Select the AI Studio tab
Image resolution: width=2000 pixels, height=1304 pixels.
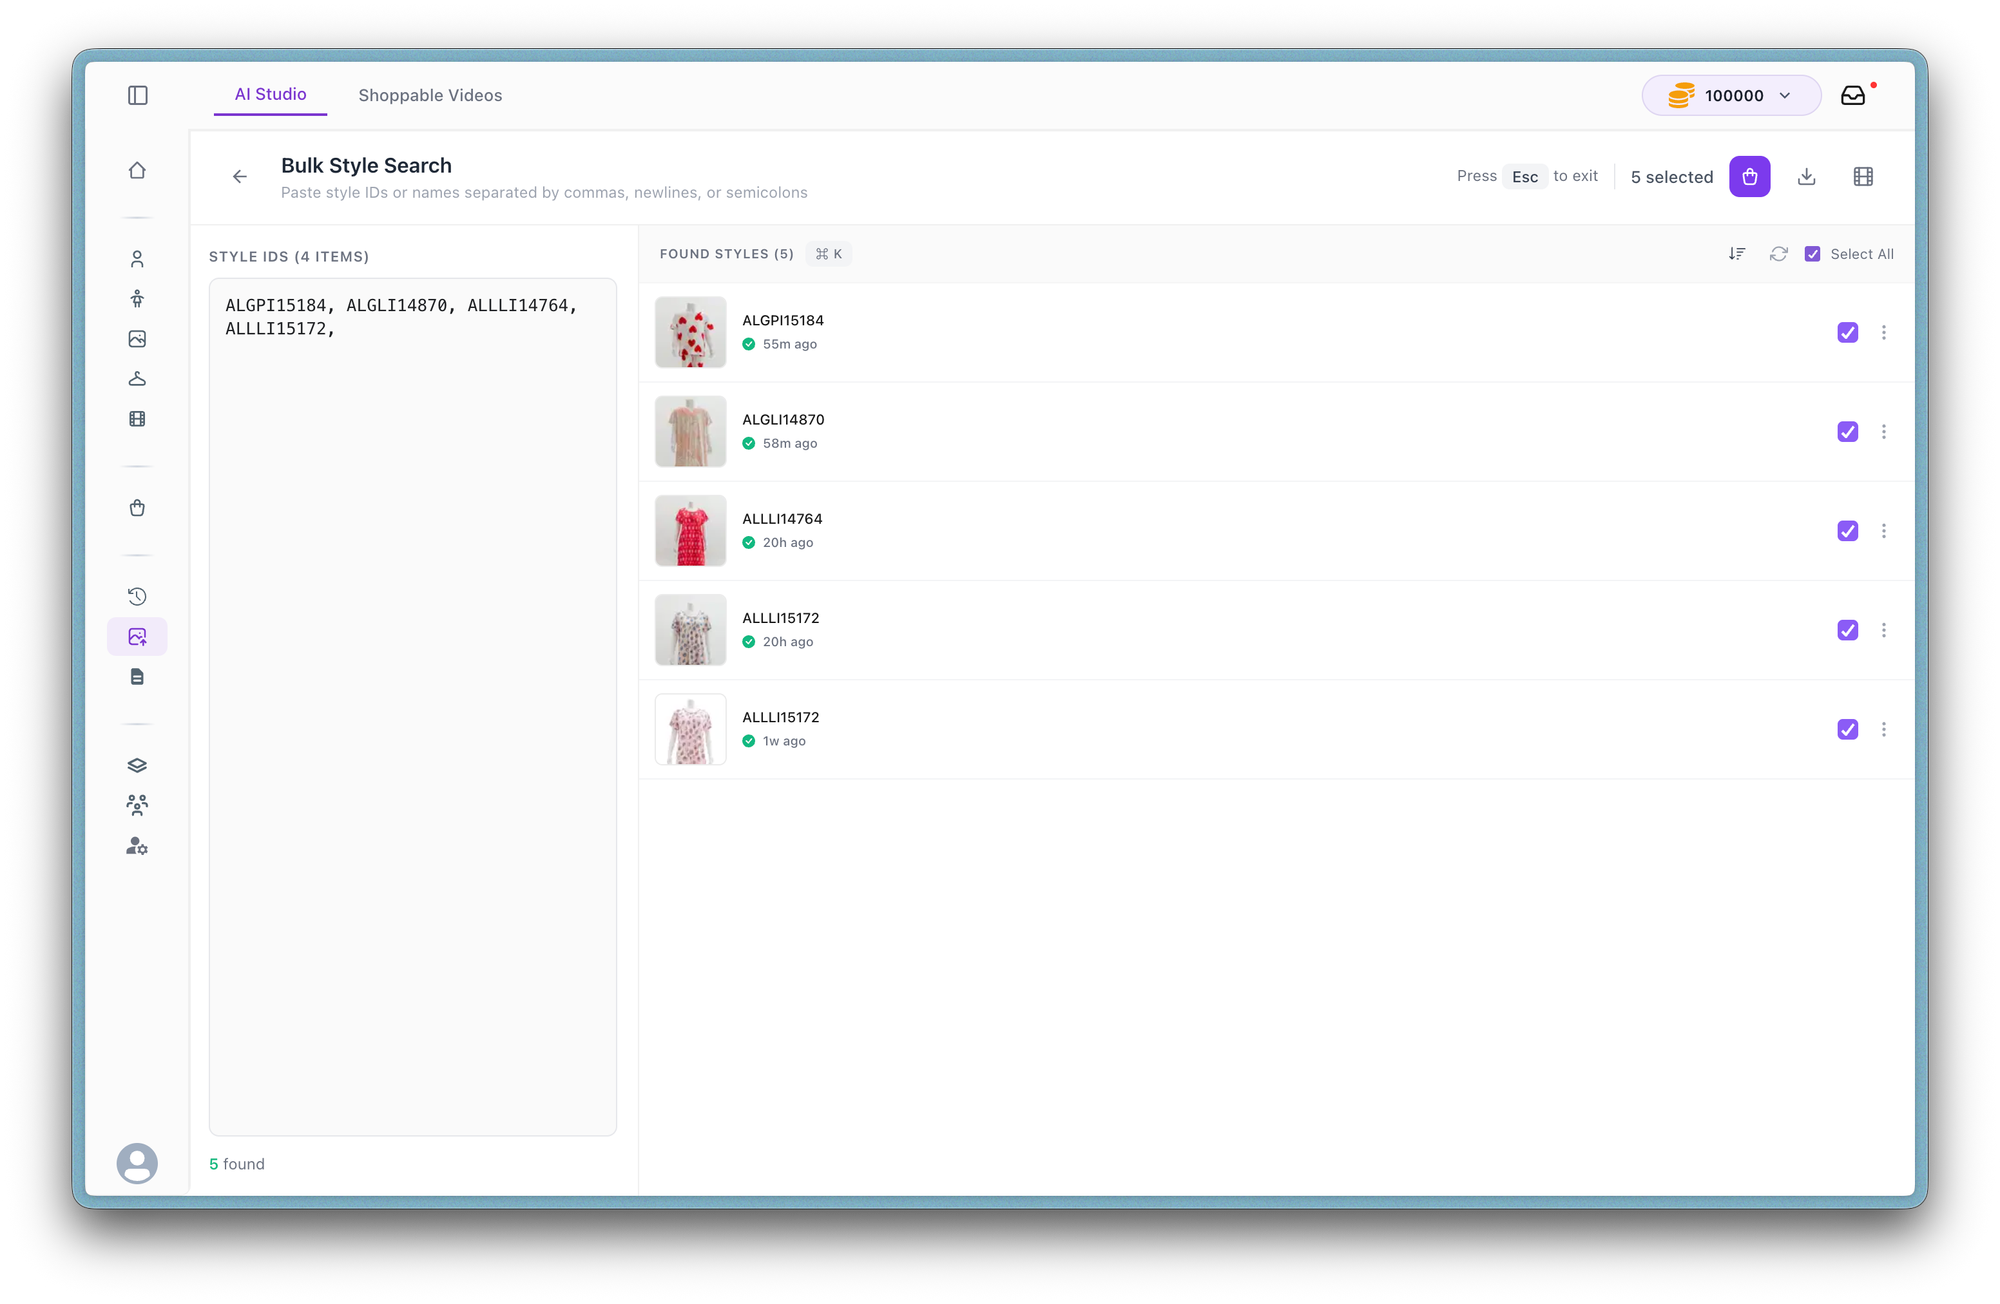click(270, 94)
